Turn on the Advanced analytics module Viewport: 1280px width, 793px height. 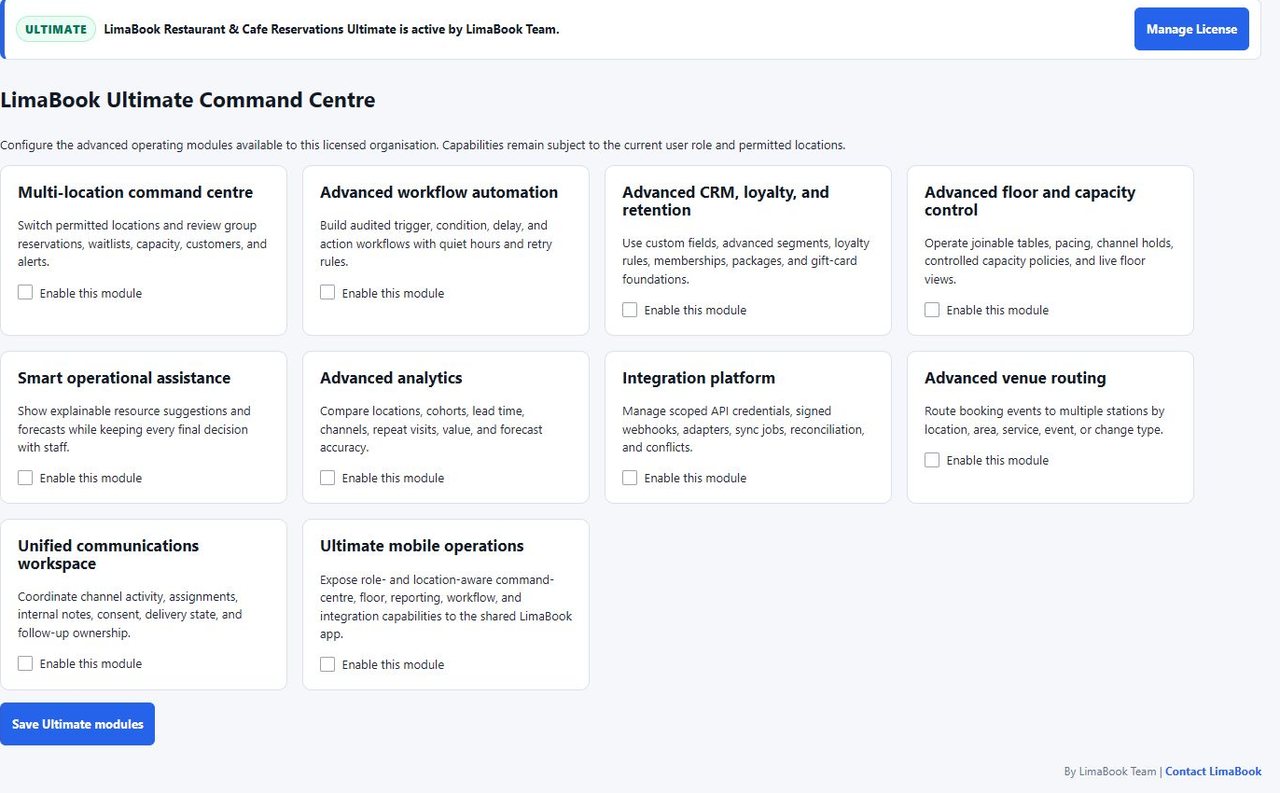click(328, 478)
